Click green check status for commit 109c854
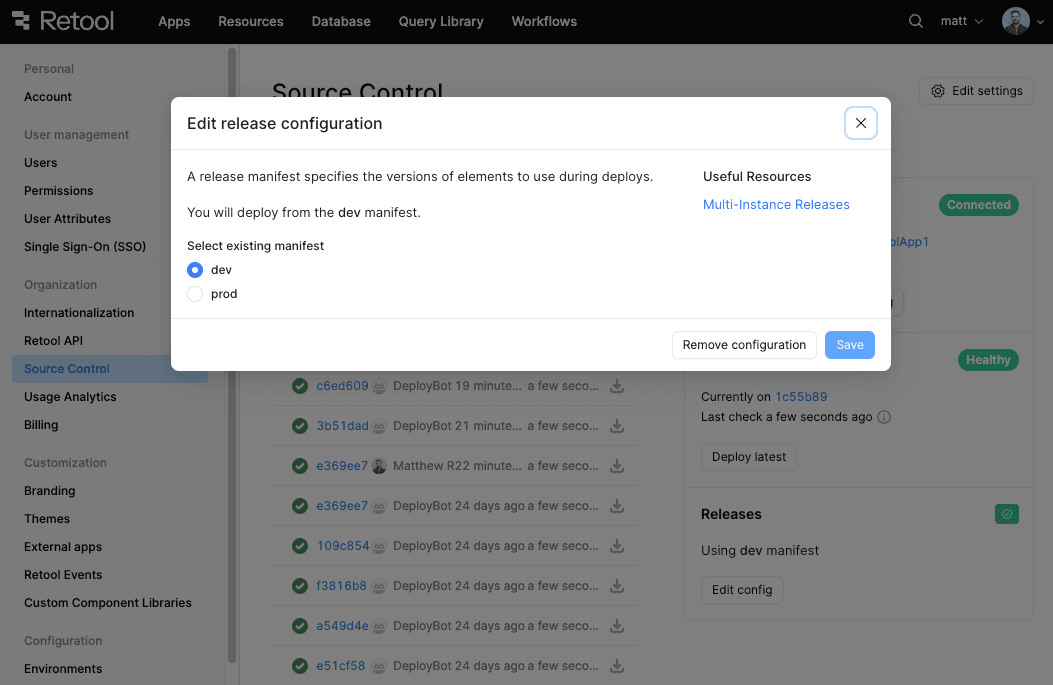The width and height of the screenshot is (1053, 685). [x=299, y=546]
